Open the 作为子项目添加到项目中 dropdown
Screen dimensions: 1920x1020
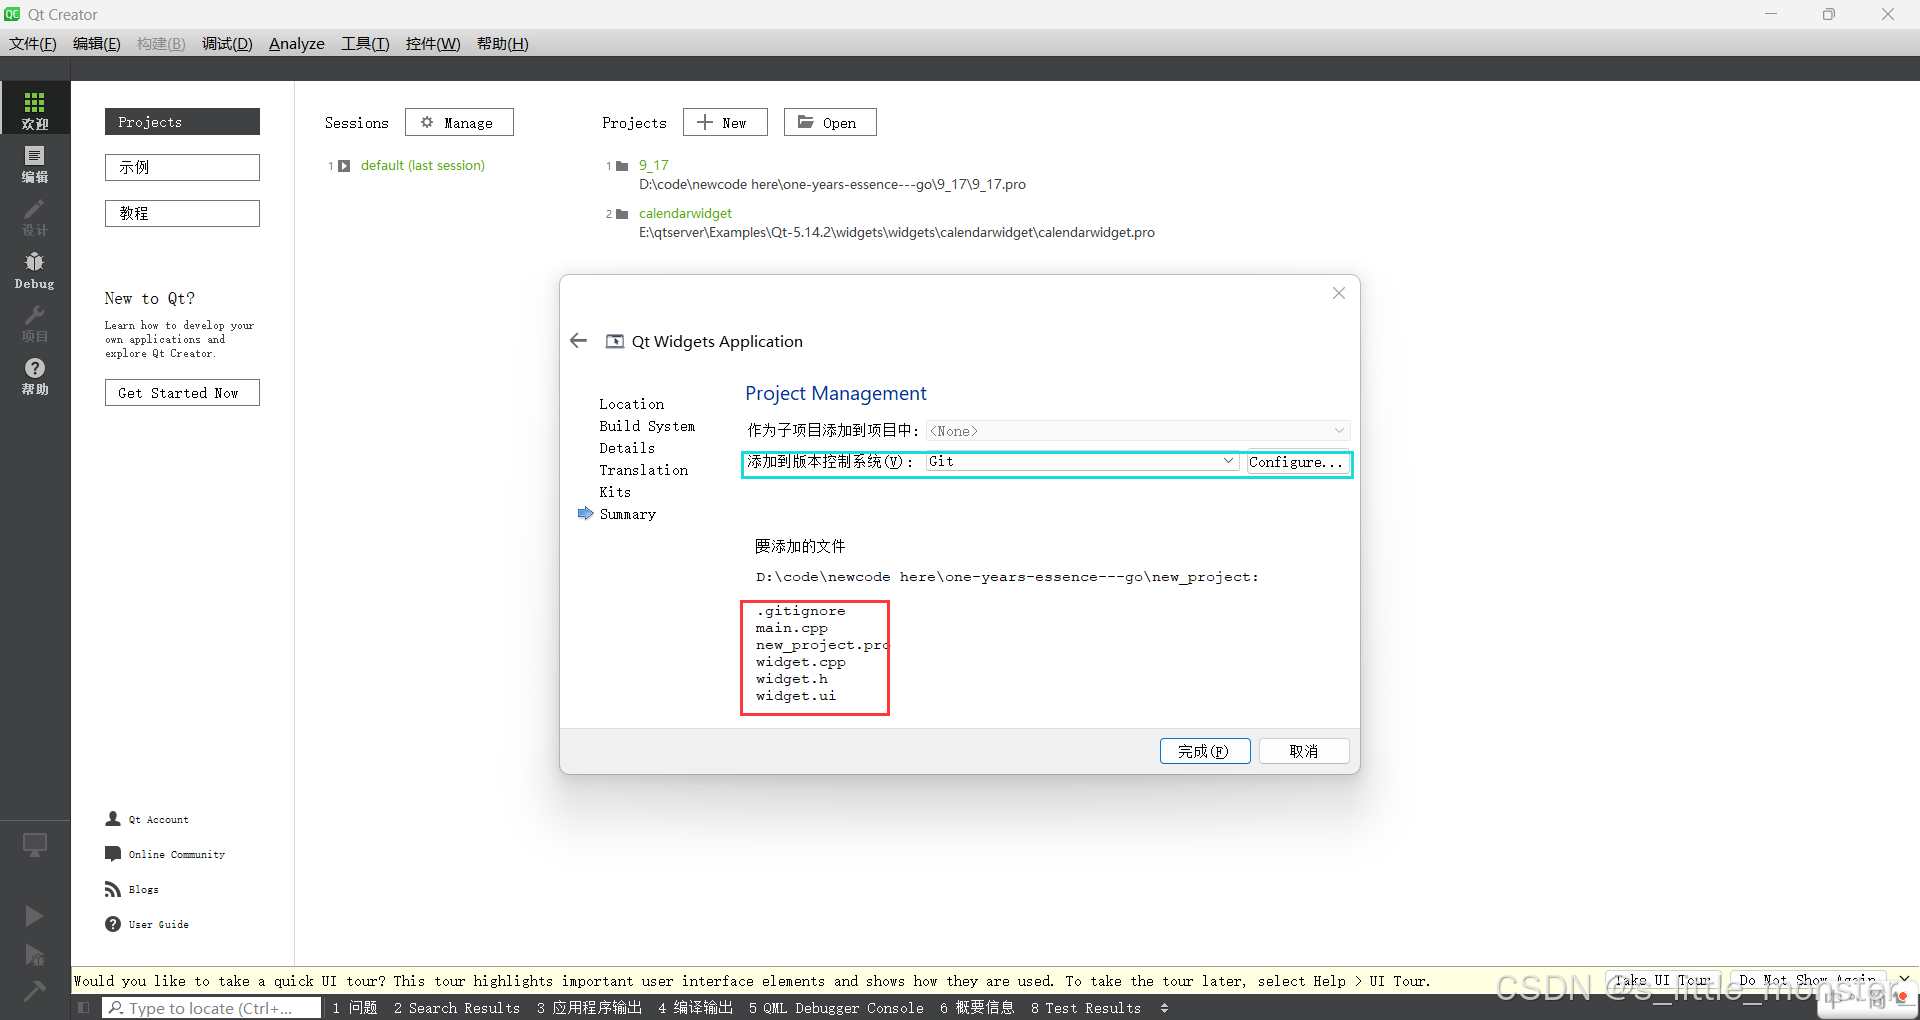1138,431
